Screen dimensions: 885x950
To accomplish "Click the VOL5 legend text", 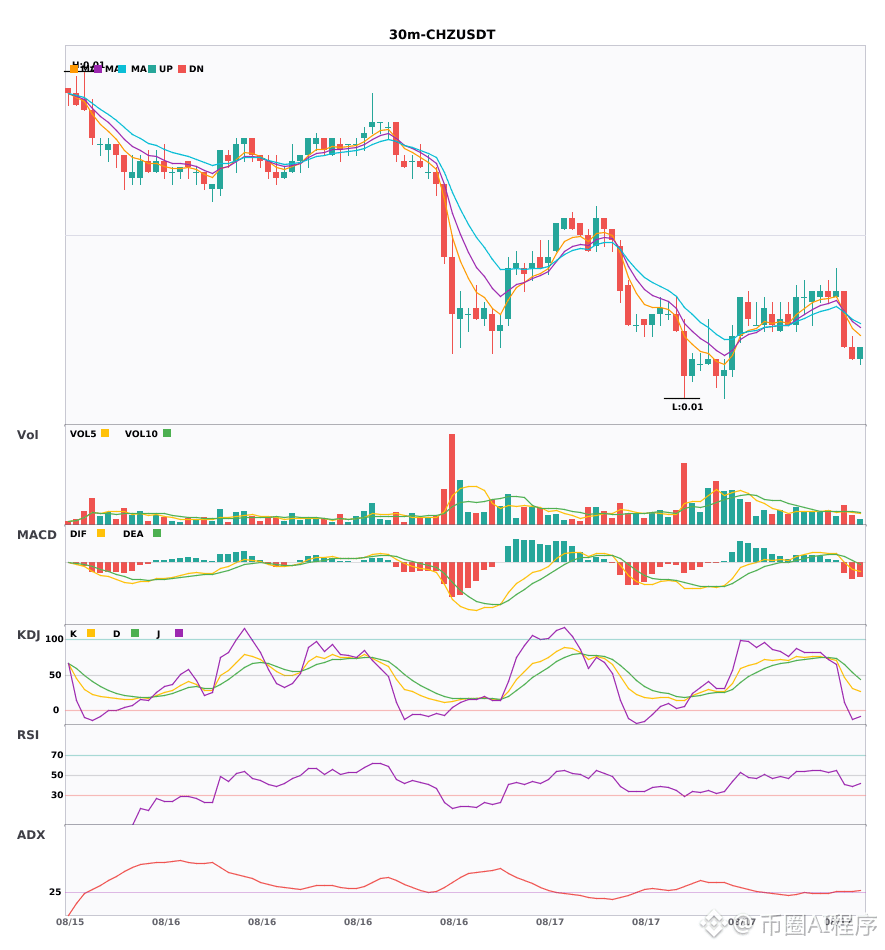I will point(83,434).
